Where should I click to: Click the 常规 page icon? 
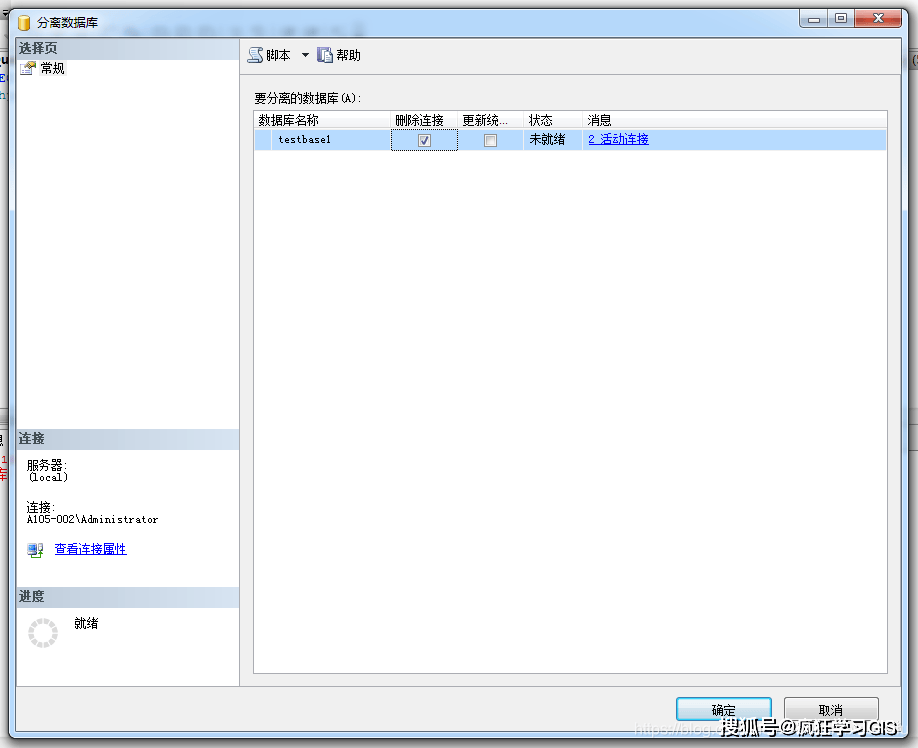(28, 68)
